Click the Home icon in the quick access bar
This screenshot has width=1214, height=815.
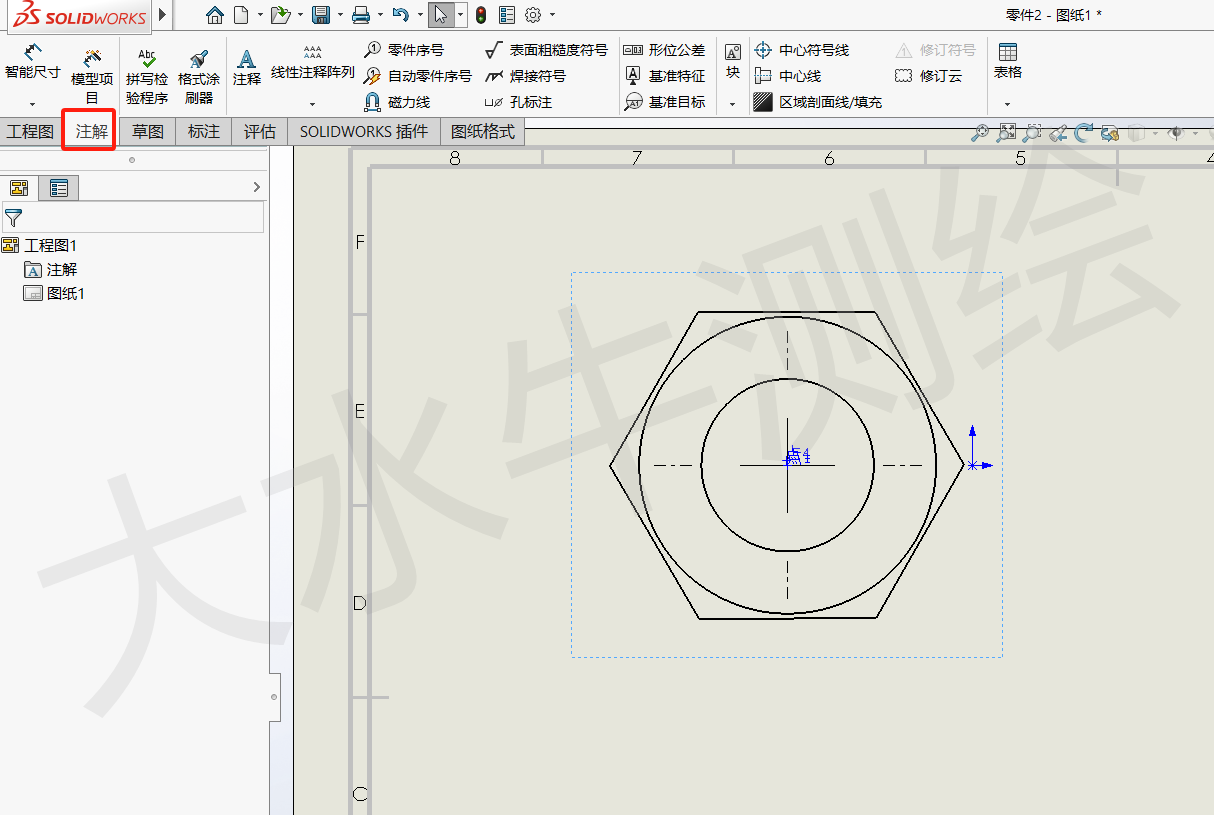[215, 15]
